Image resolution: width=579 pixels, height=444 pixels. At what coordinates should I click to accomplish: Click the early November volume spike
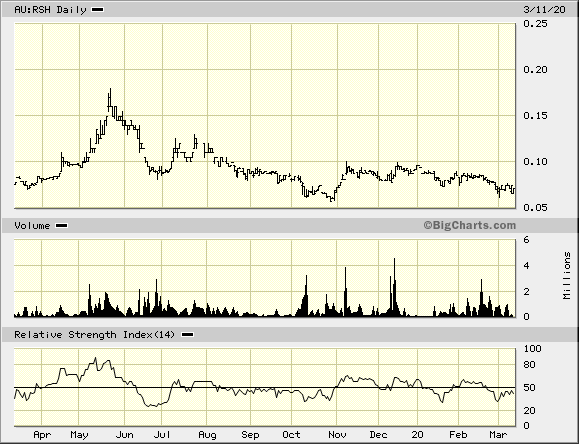coord(346,291)
